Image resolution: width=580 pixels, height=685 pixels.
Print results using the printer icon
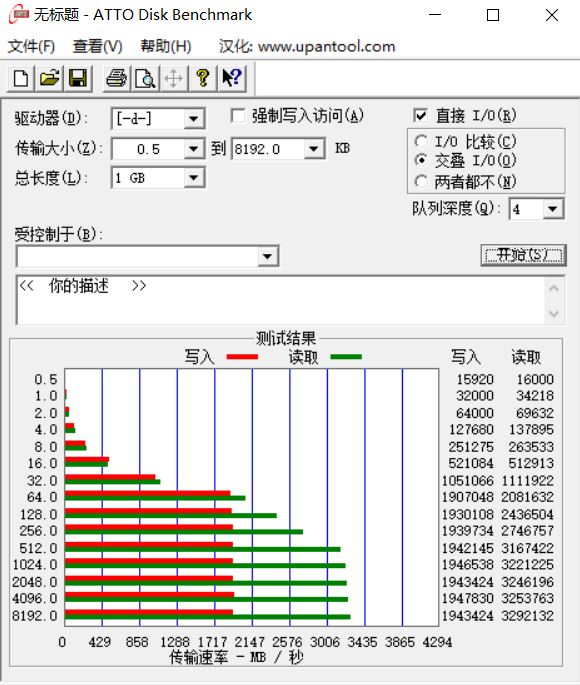[x=116, y=79]
